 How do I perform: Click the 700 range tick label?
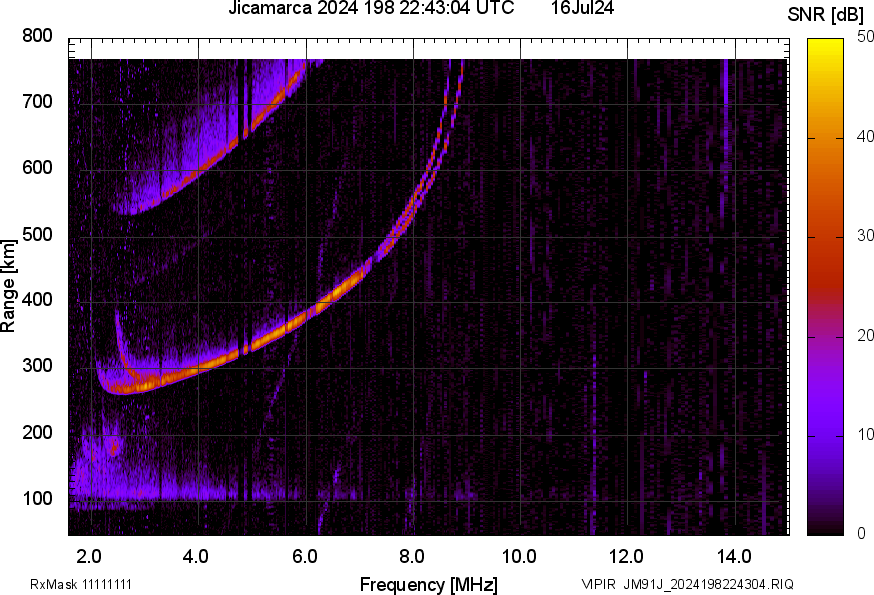coord(37,101)
